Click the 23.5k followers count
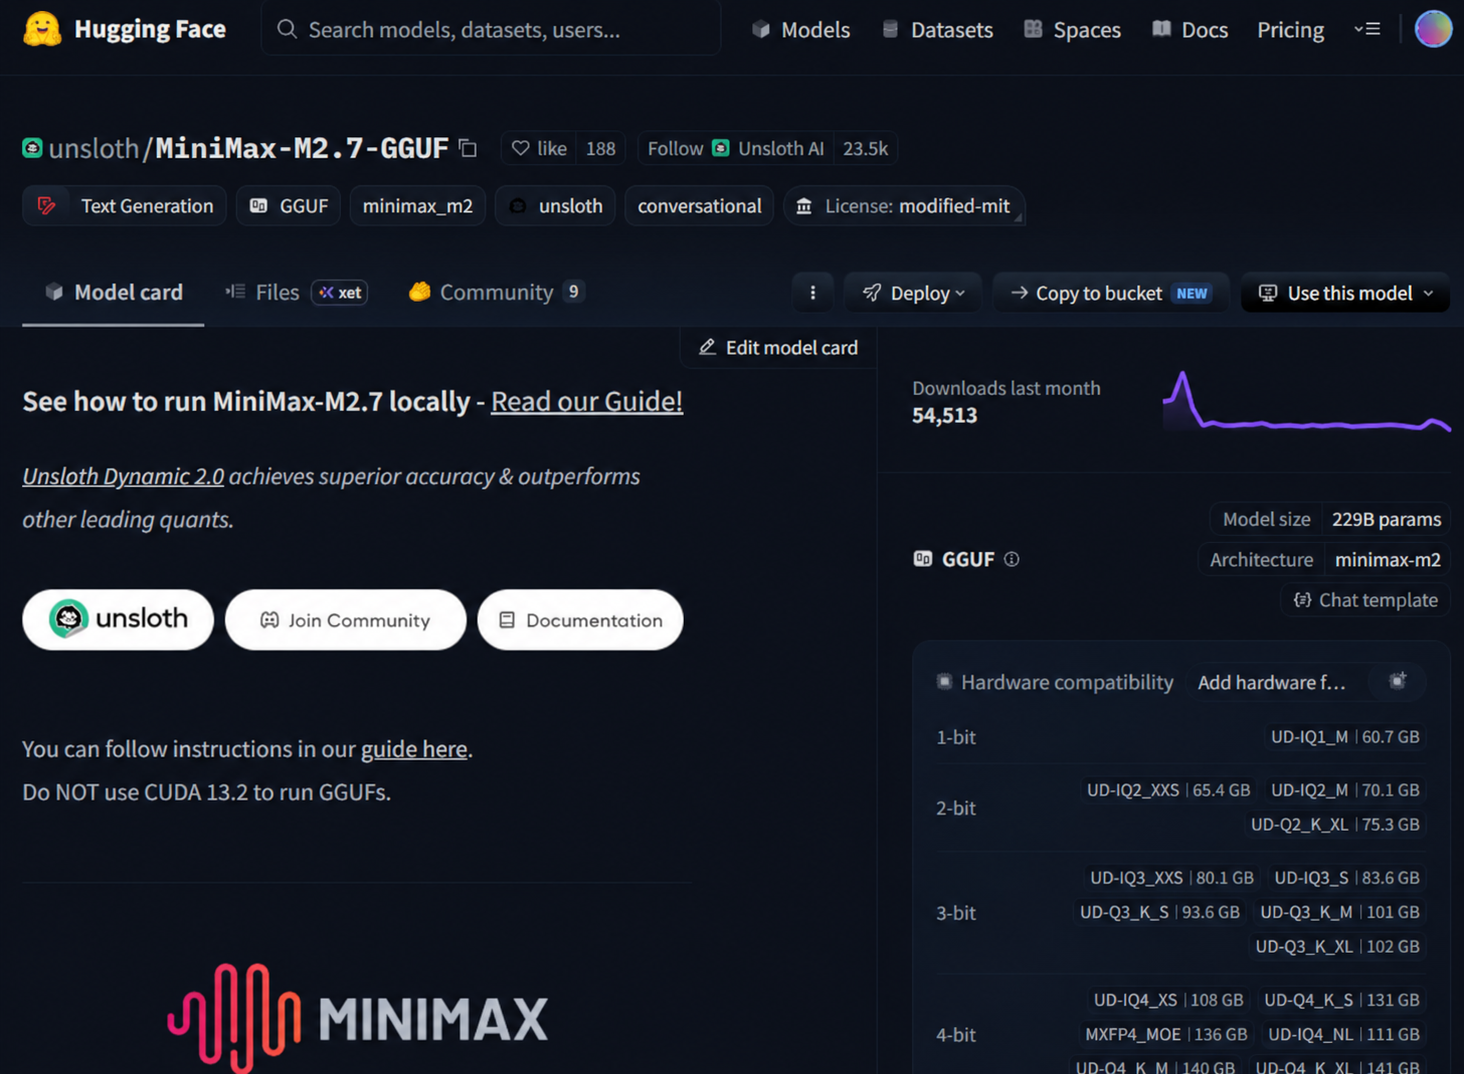Viewport: 1464px width, 1074px height. pyautogui.click(x=865, y=148)
